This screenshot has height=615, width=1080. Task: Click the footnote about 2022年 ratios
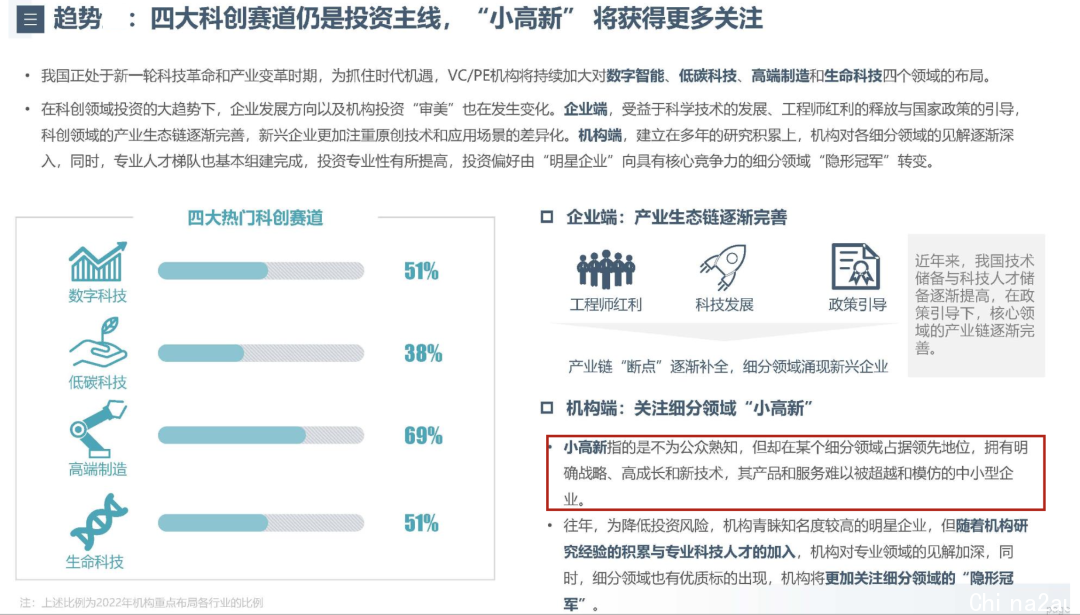coord(141,603)
